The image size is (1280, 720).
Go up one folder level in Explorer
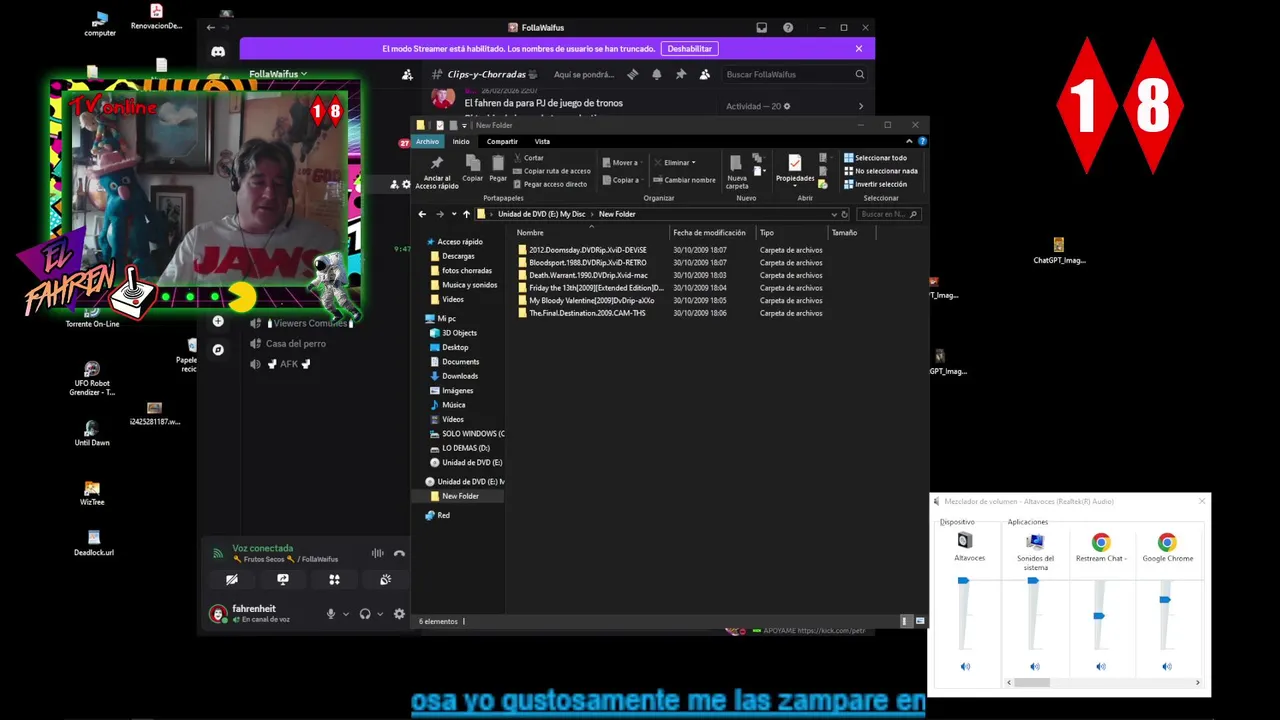point(466,214)
